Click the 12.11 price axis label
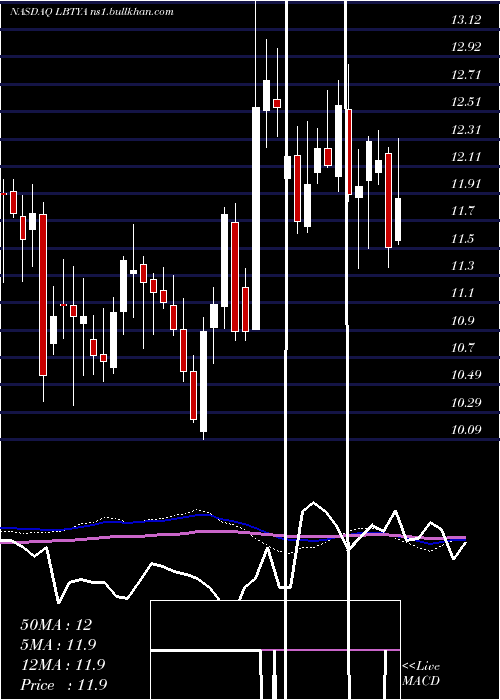Viewport: 500px width, 700px height. point(466,157)
